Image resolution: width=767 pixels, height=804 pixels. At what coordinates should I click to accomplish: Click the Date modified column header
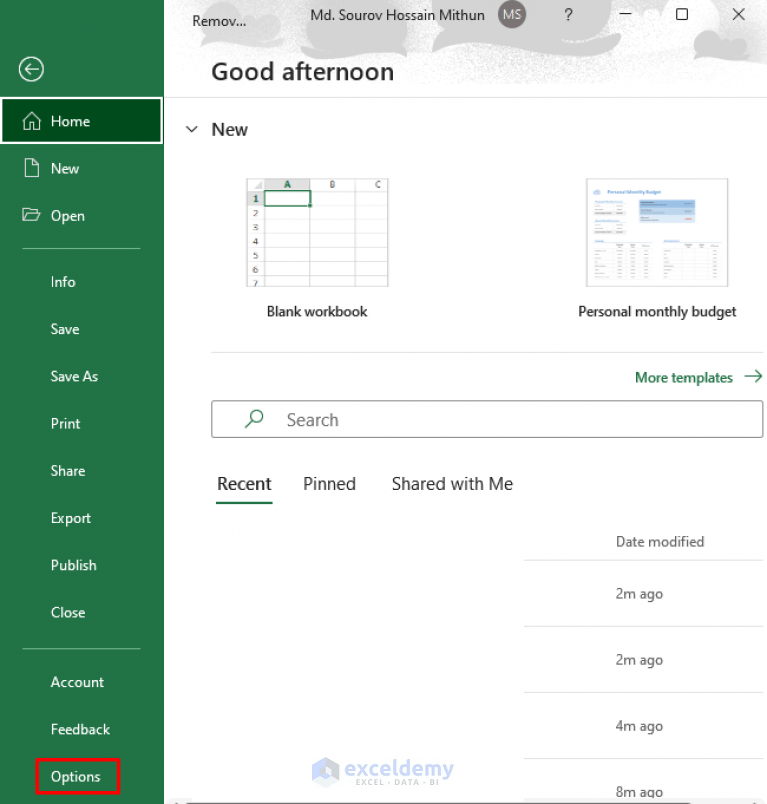coord(660,541)
